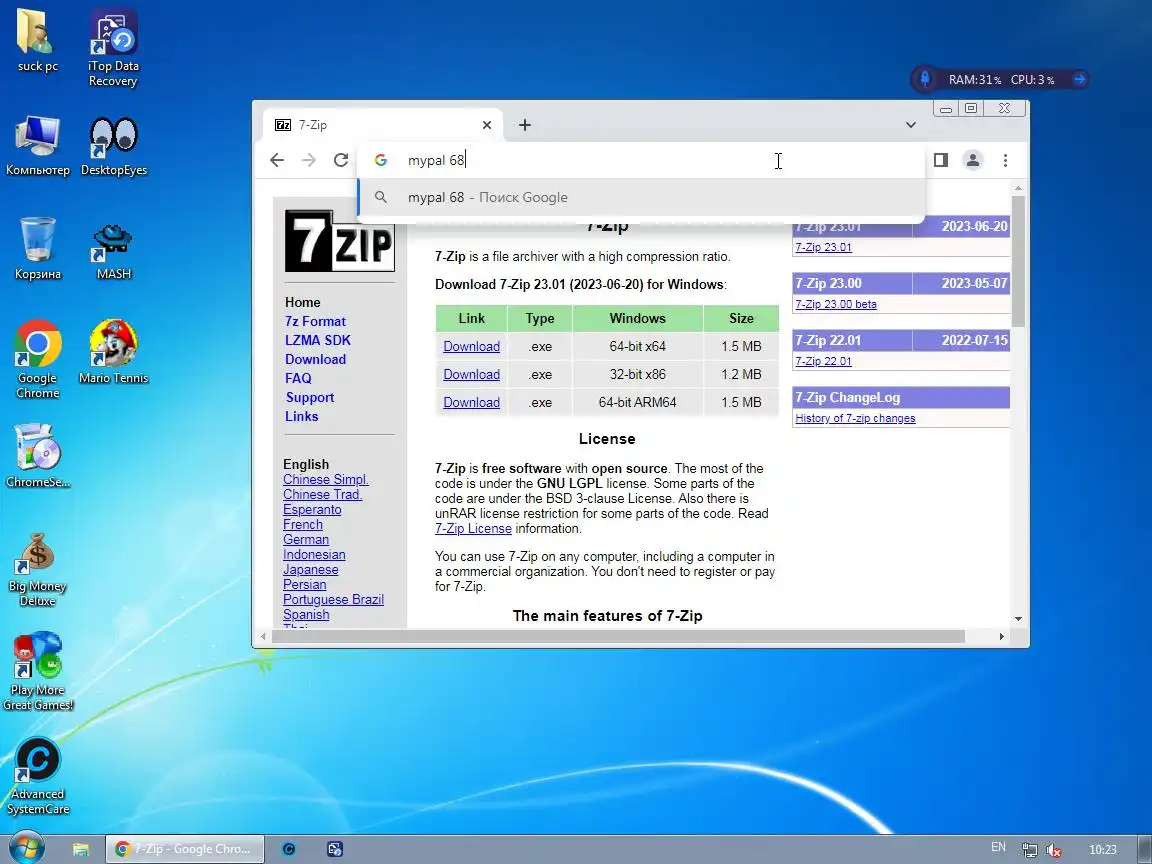The width and height of the screenshot is (1152, 864).
Task: Open iTop Data Recovery taskbar icon
Action: [x=334, y=849]
